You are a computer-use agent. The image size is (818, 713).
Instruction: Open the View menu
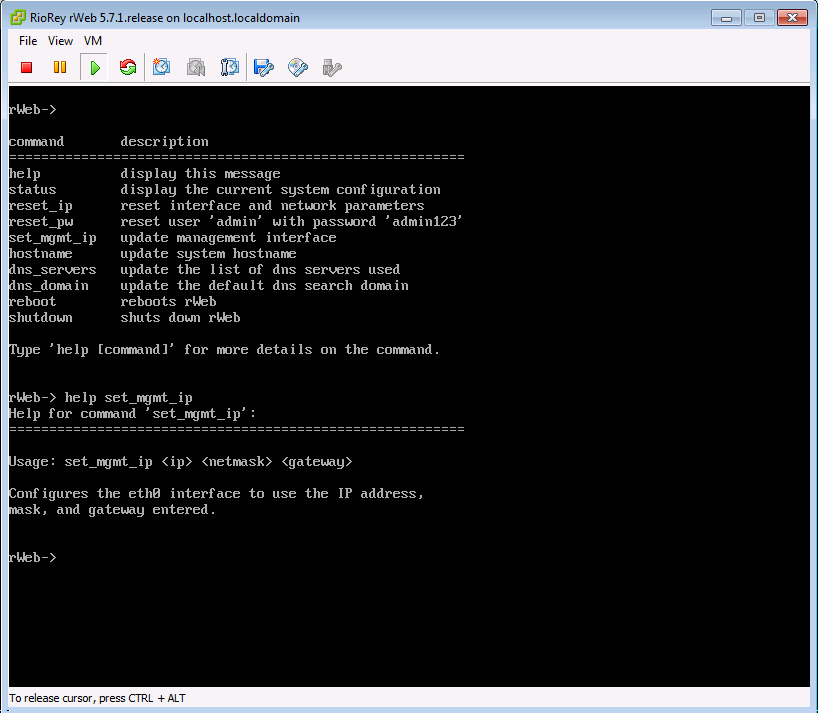pos(61,41)
